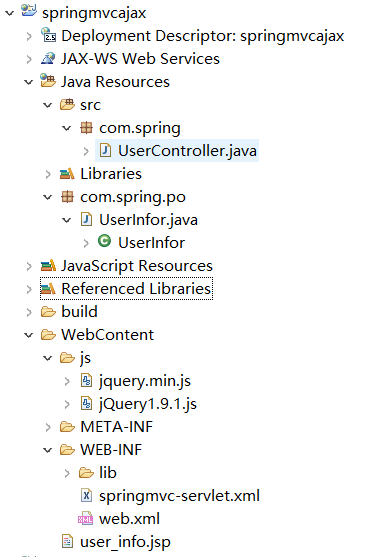Click the WebContent folder icon
Viewport: 379px width, 557px height.
[48, 335]
